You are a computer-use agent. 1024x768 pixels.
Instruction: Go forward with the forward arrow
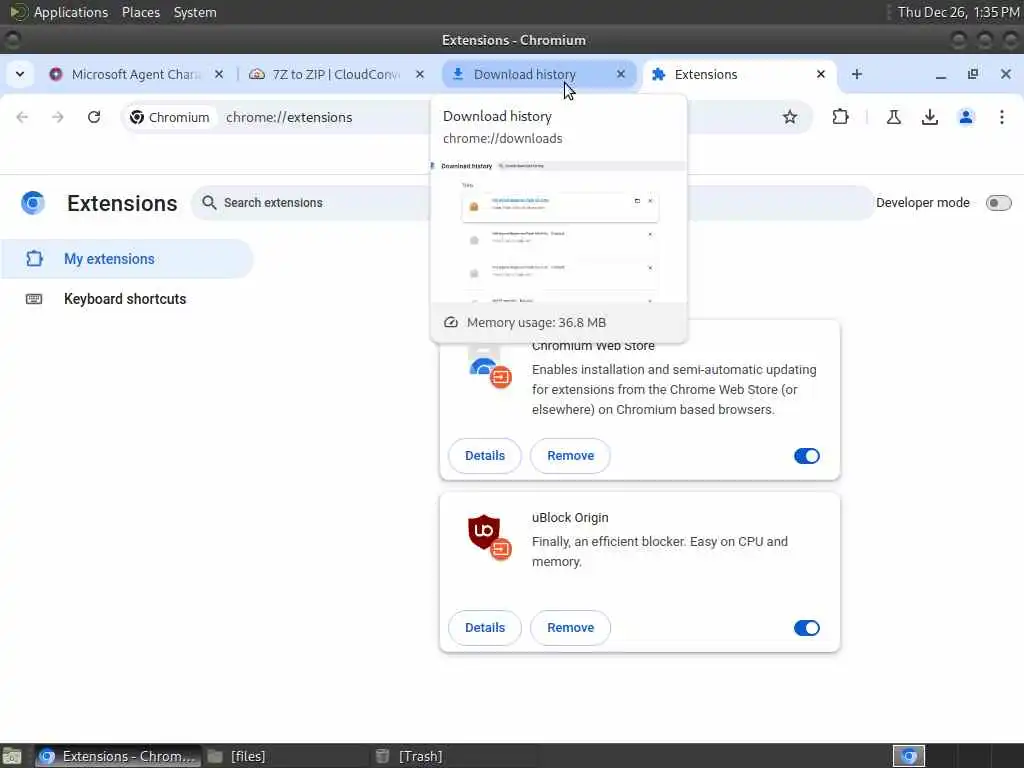tap(58, 117)
